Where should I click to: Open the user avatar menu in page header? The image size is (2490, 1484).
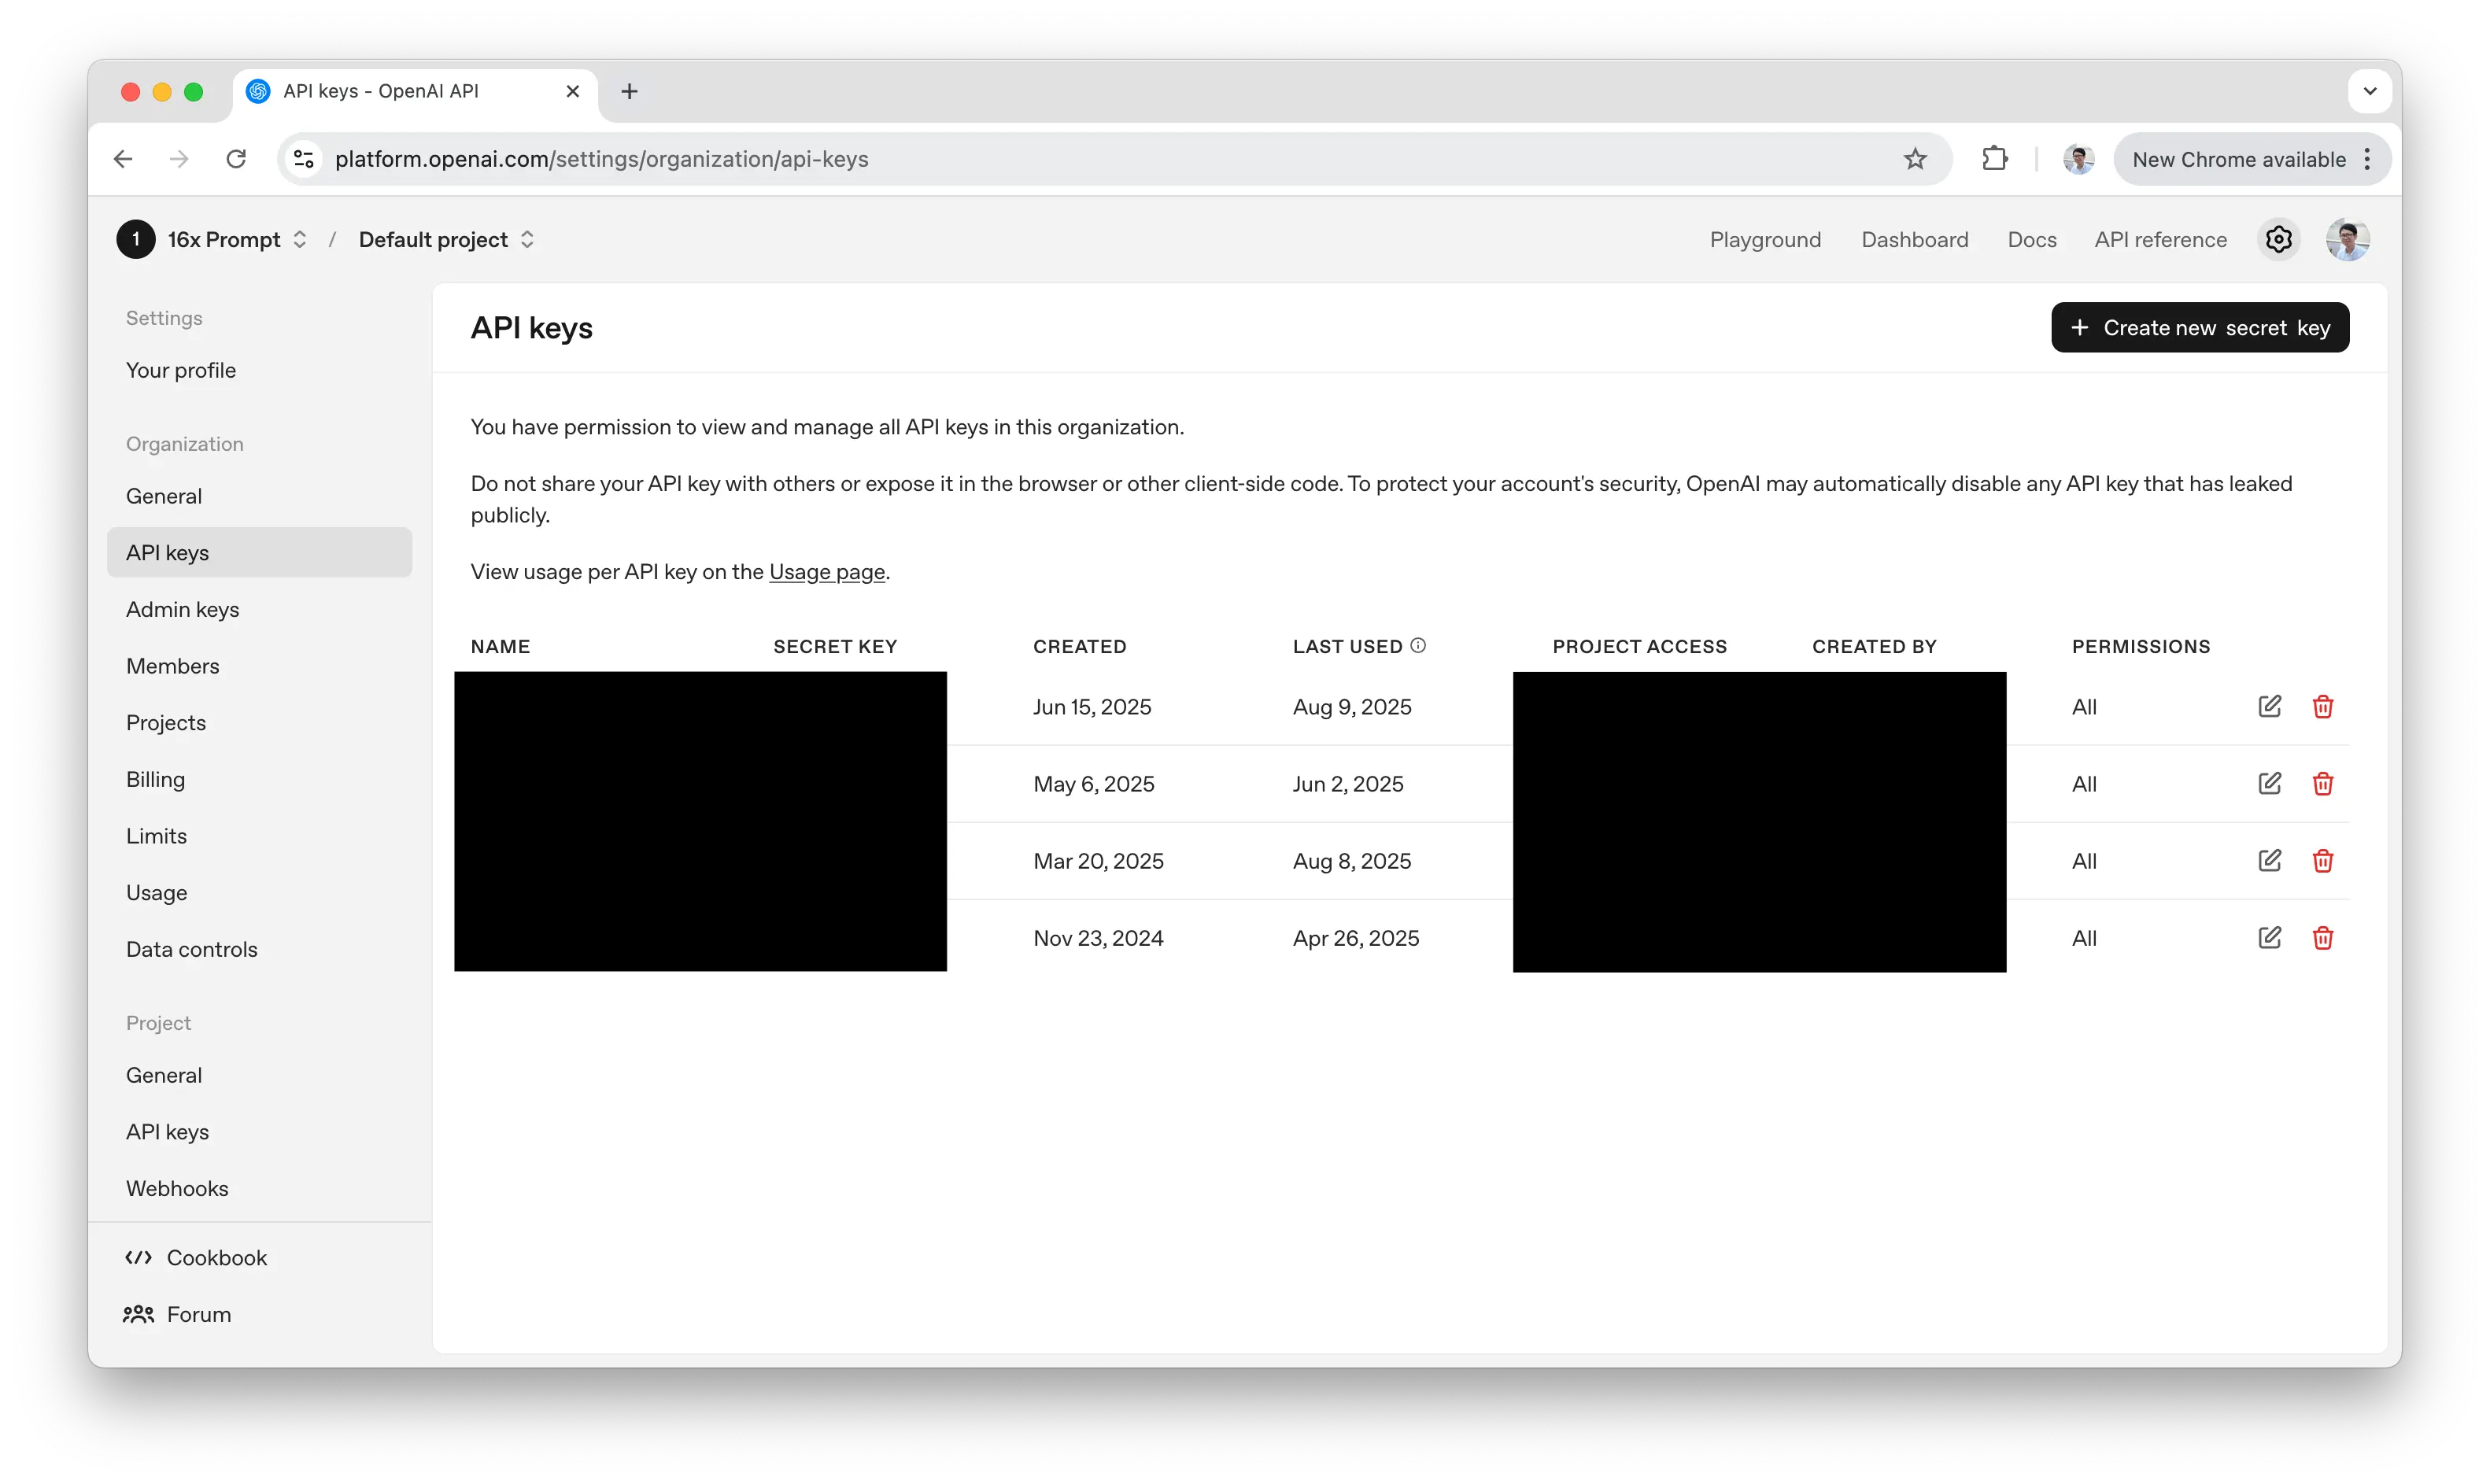point(2347,240)
